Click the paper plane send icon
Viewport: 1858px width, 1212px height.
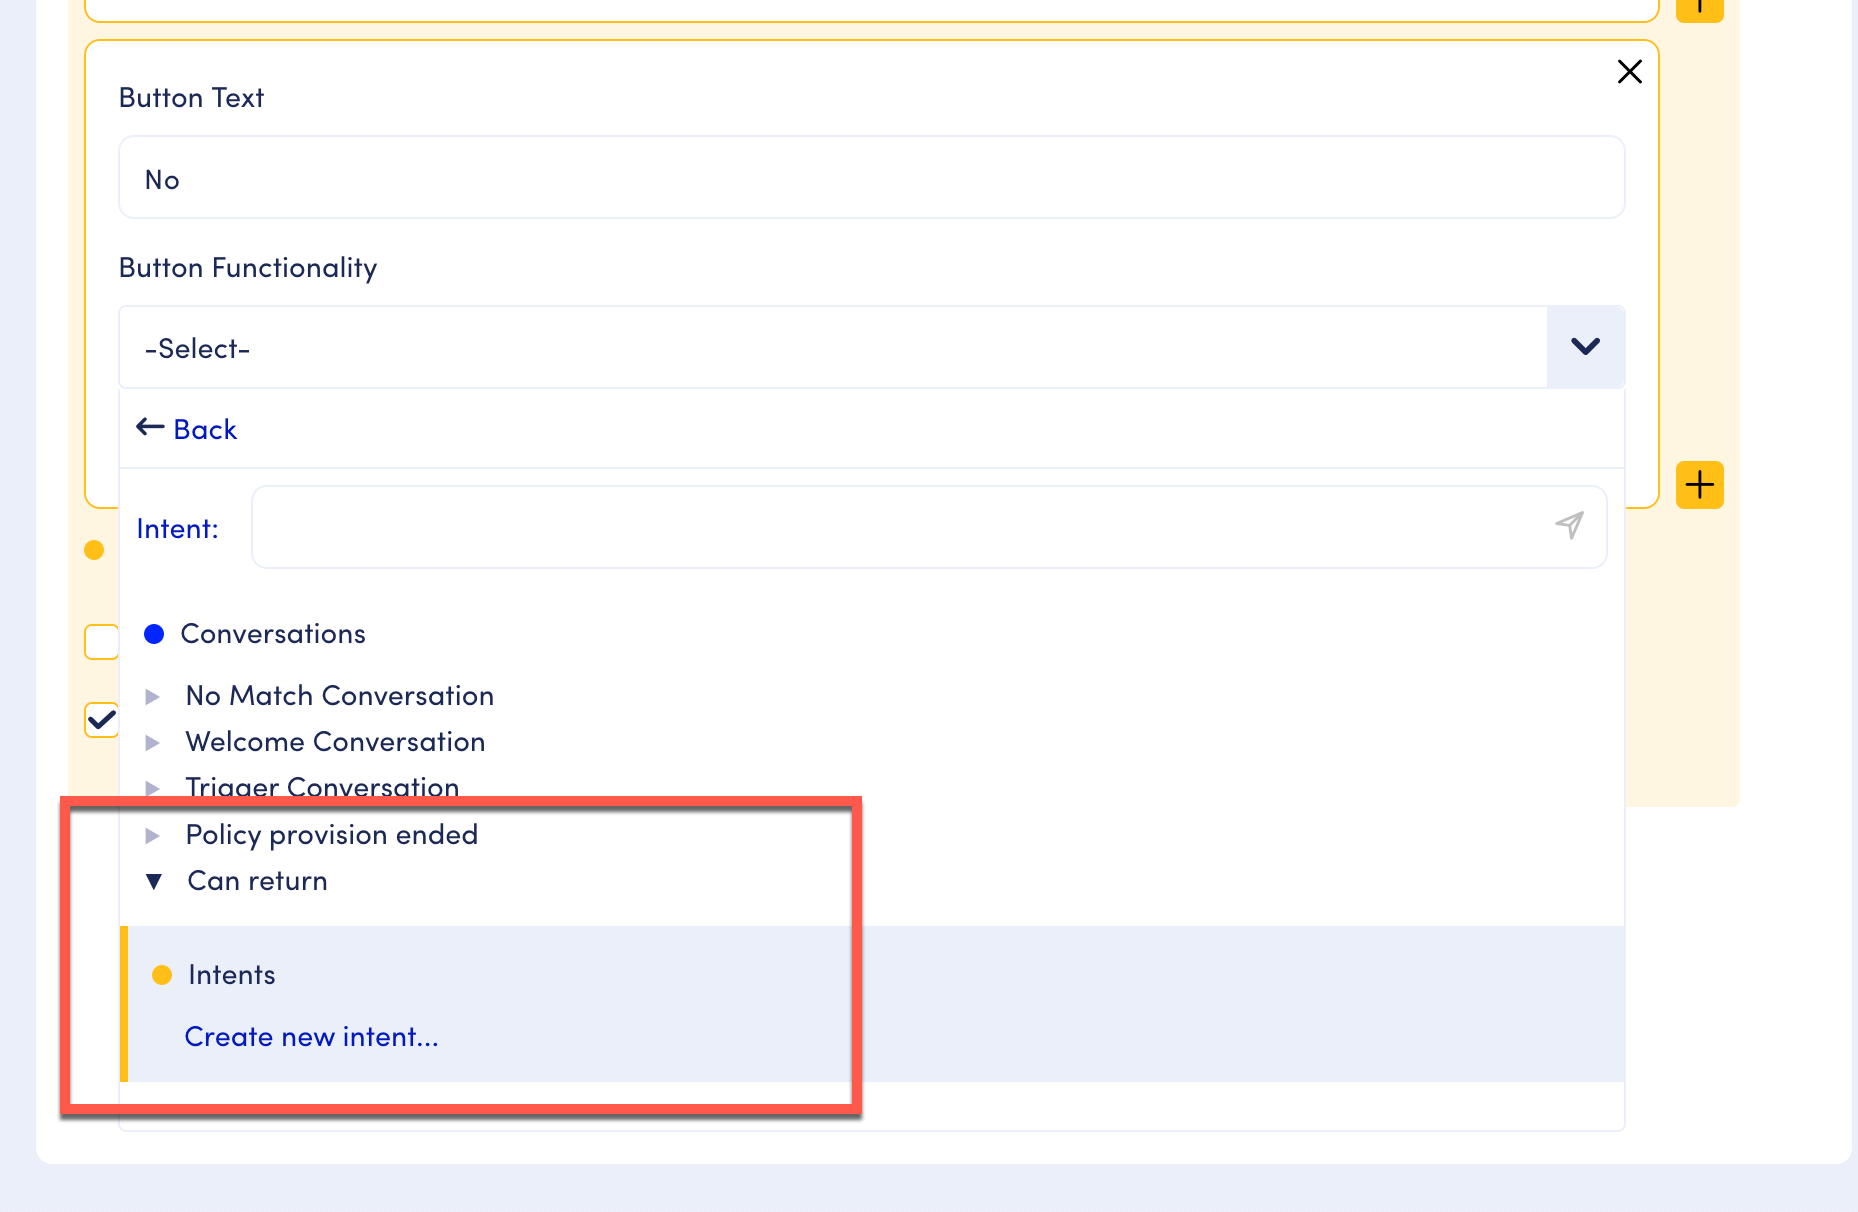(x=1569, y=526)
